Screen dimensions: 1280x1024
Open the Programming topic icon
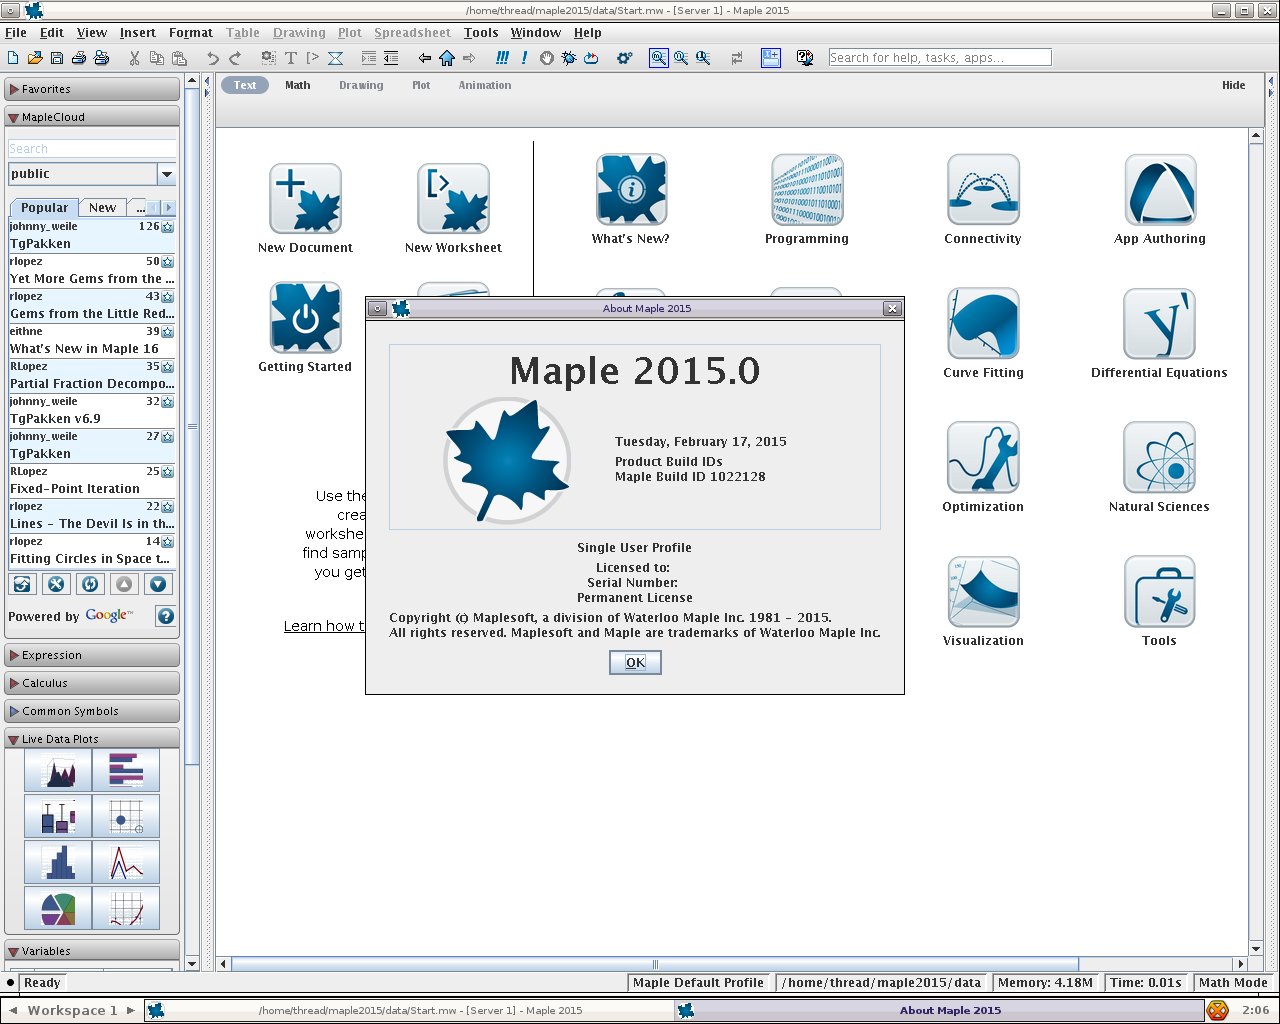click(807, 190)
